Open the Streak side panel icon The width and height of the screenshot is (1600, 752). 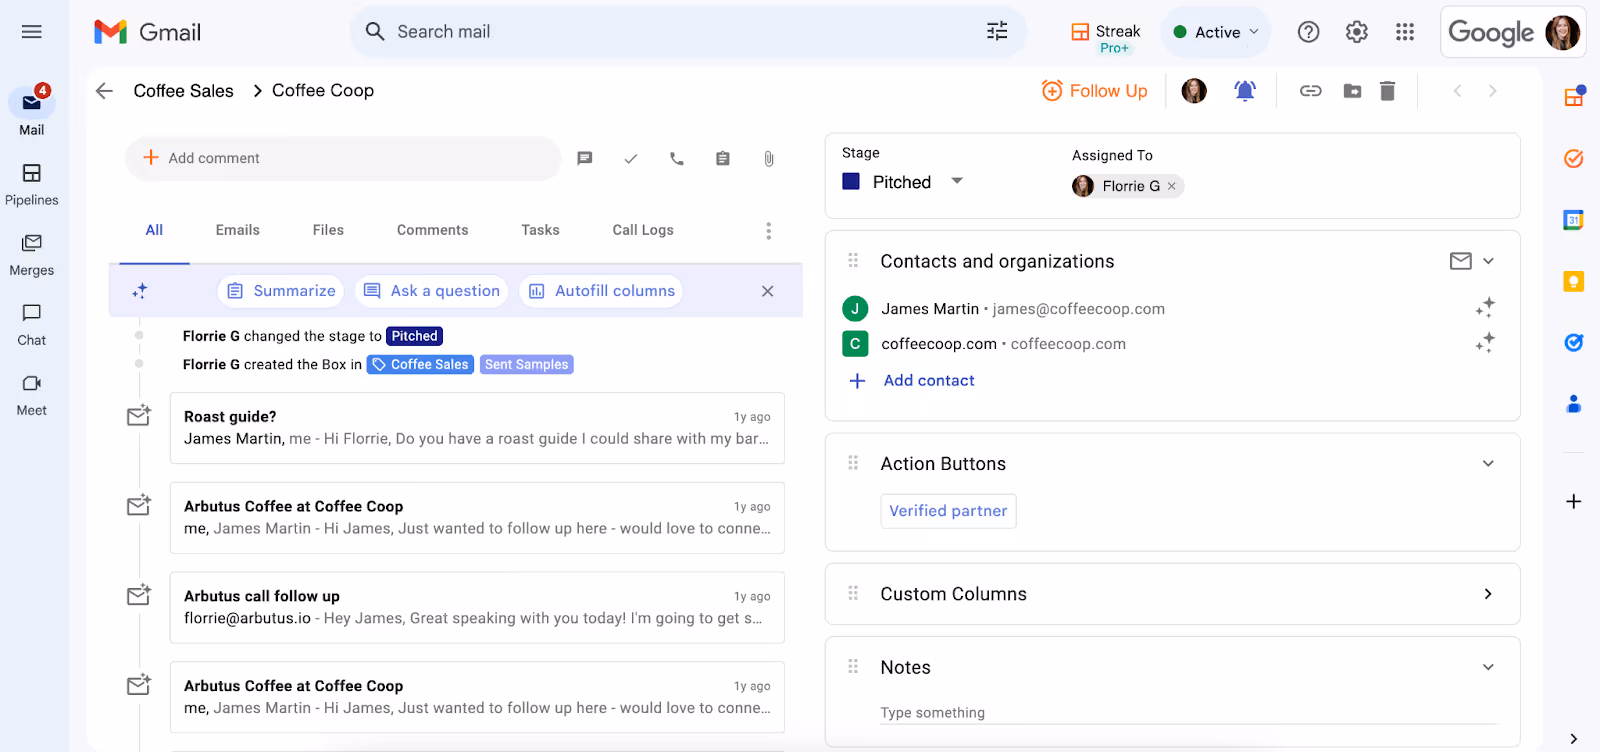click(1573, 97)
